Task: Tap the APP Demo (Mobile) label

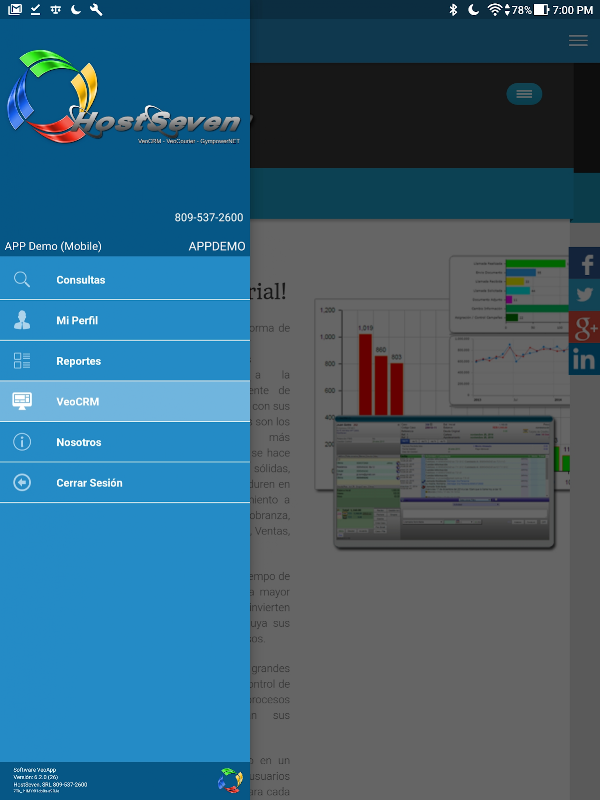Action: pos(53,246)
